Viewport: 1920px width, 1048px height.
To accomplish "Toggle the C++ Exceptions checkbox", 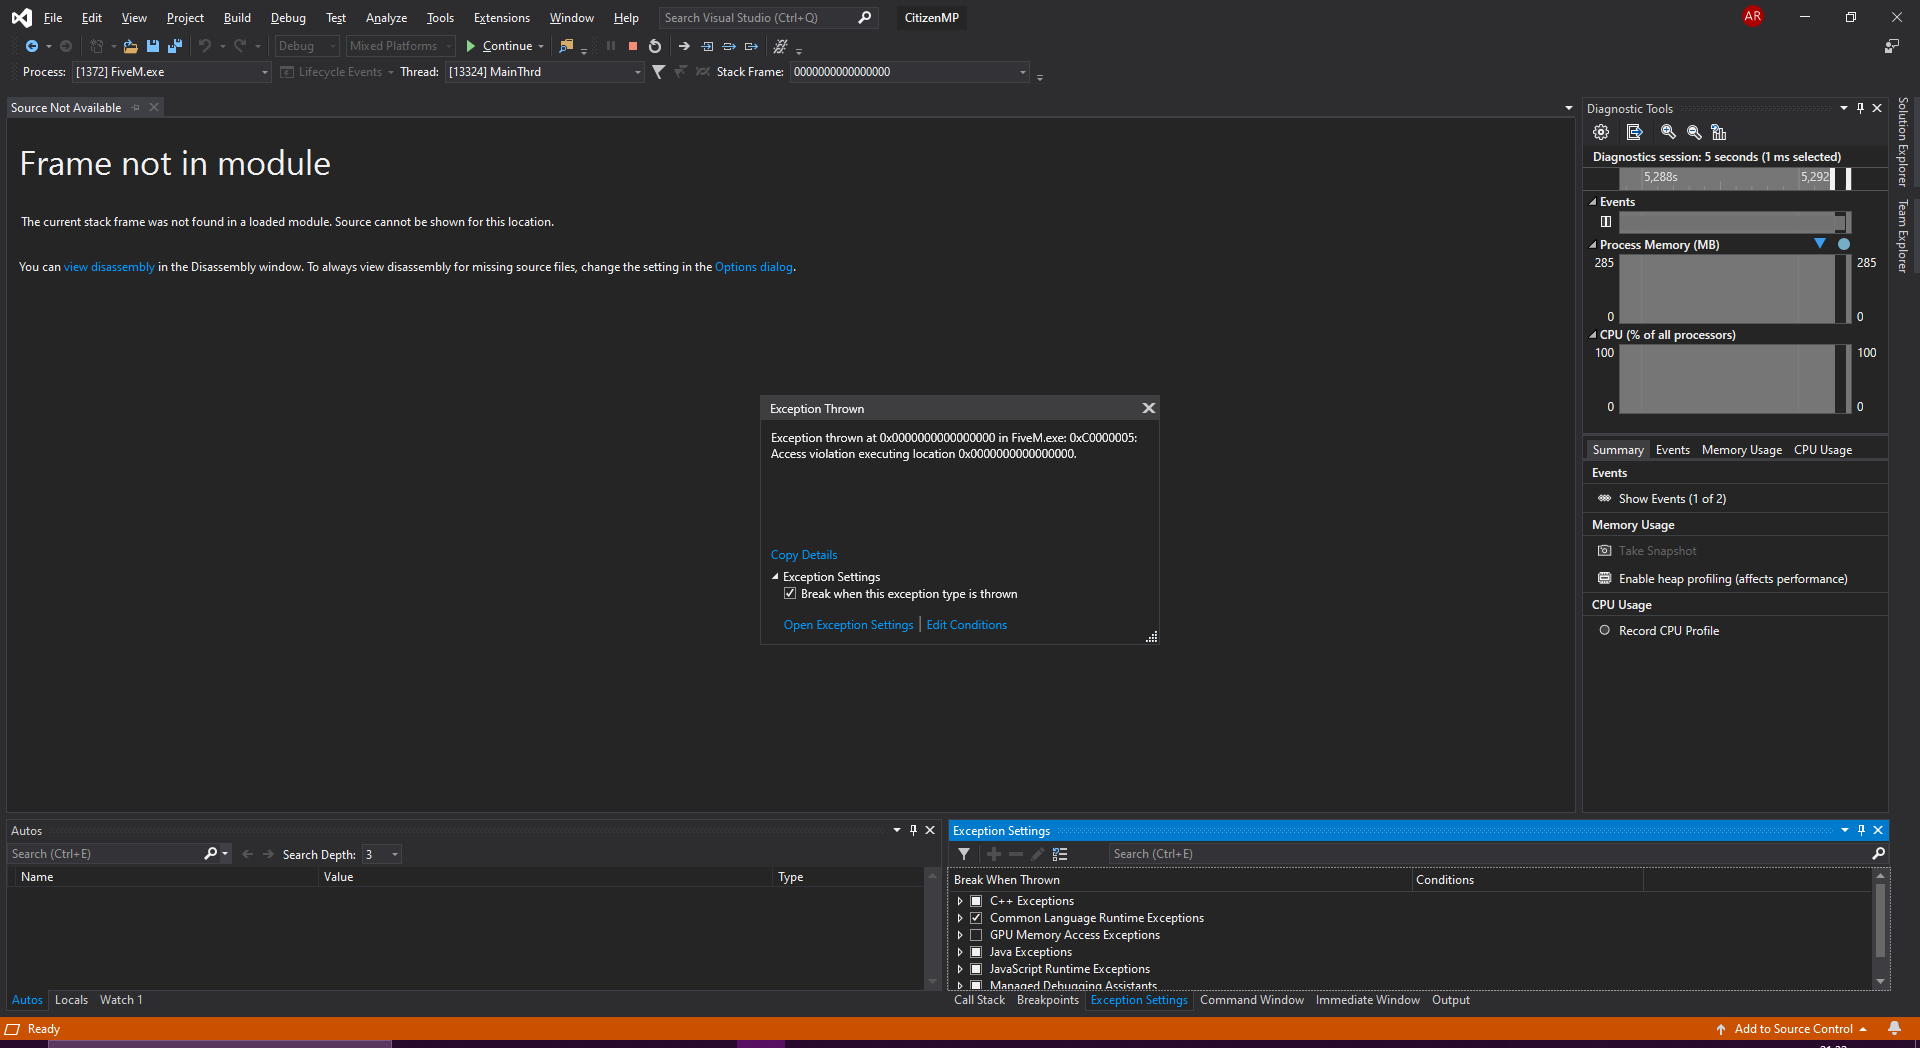I will (976, 901).
